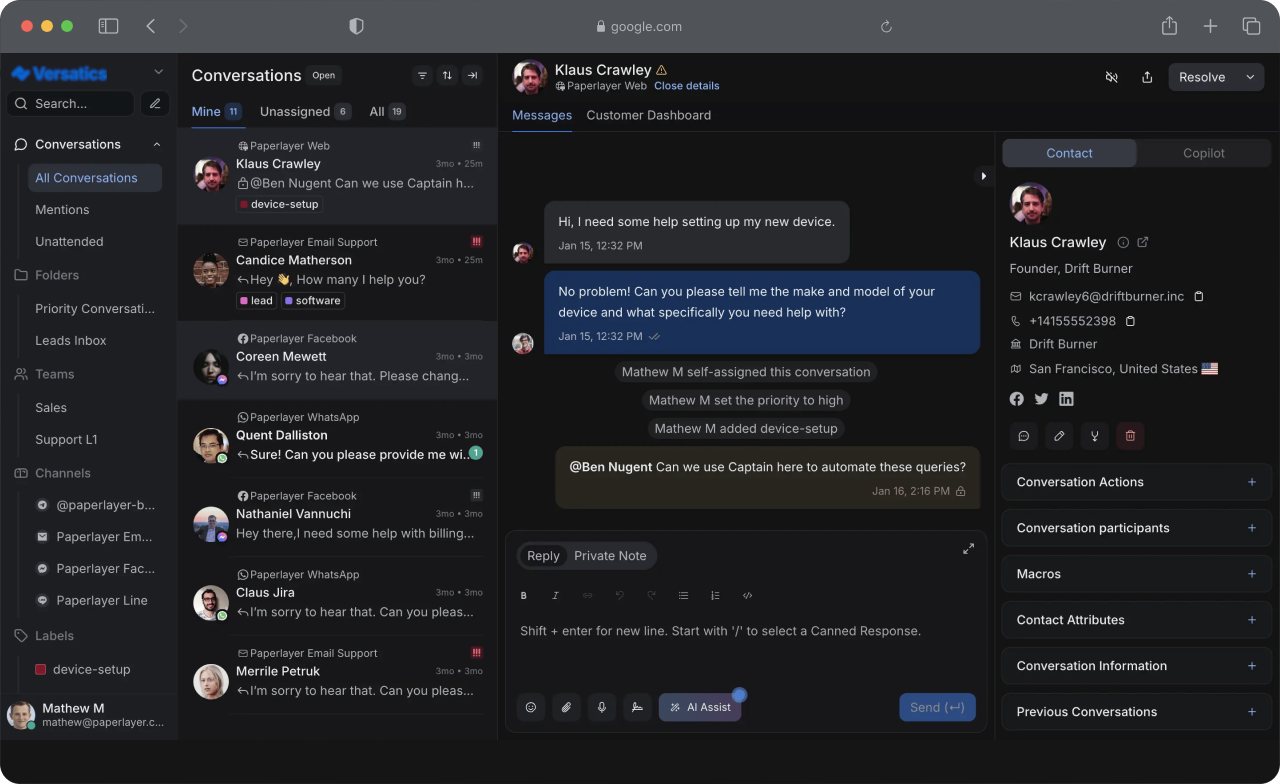Click the Resolve button
Viewport: 1280px width, 784px height.
coord(1202,77)
